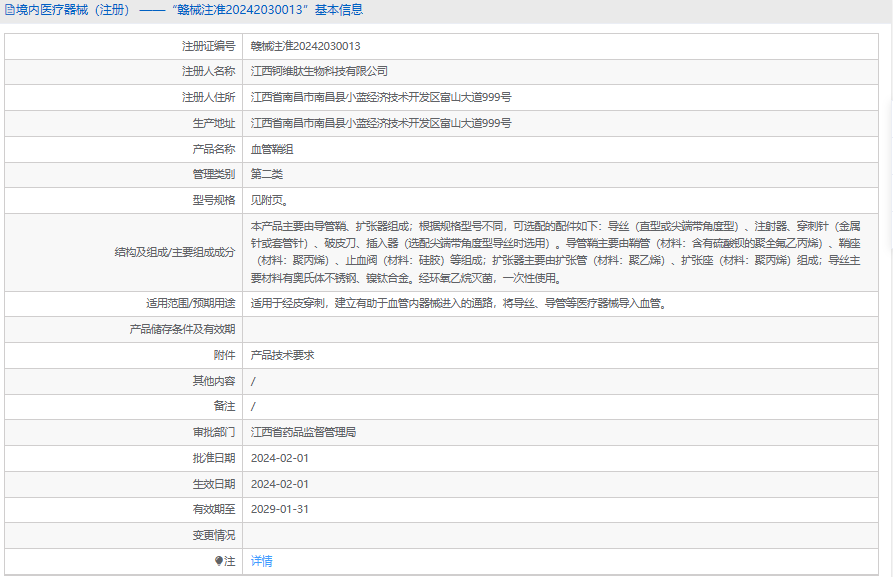Select management category 第二类

tap(267, 174)
